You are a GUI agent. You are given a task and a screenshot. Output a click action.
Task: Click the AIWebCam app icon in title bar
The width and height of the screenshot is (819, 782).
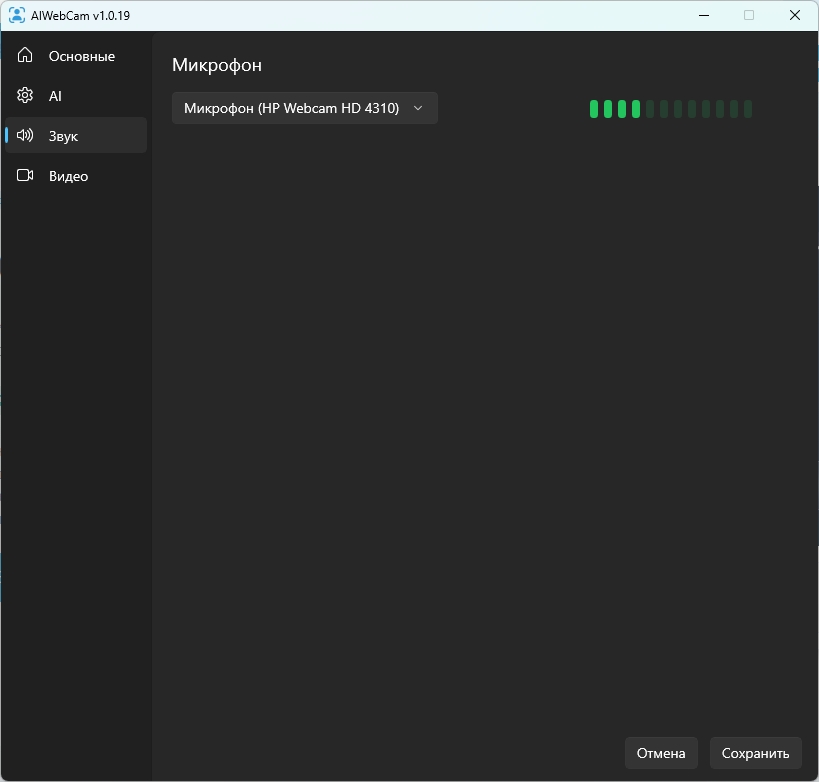(x=17, y=15)
